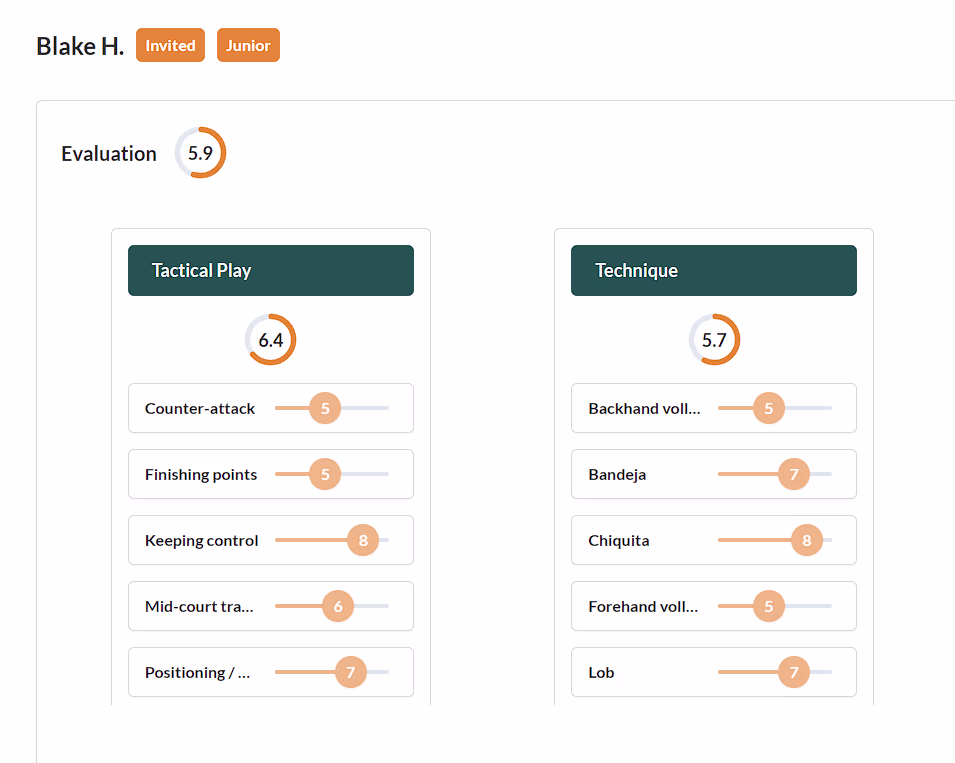The width and height of the screenshot is (955, 763).
Task: Select the Technique section header
Action: [714, 270]
